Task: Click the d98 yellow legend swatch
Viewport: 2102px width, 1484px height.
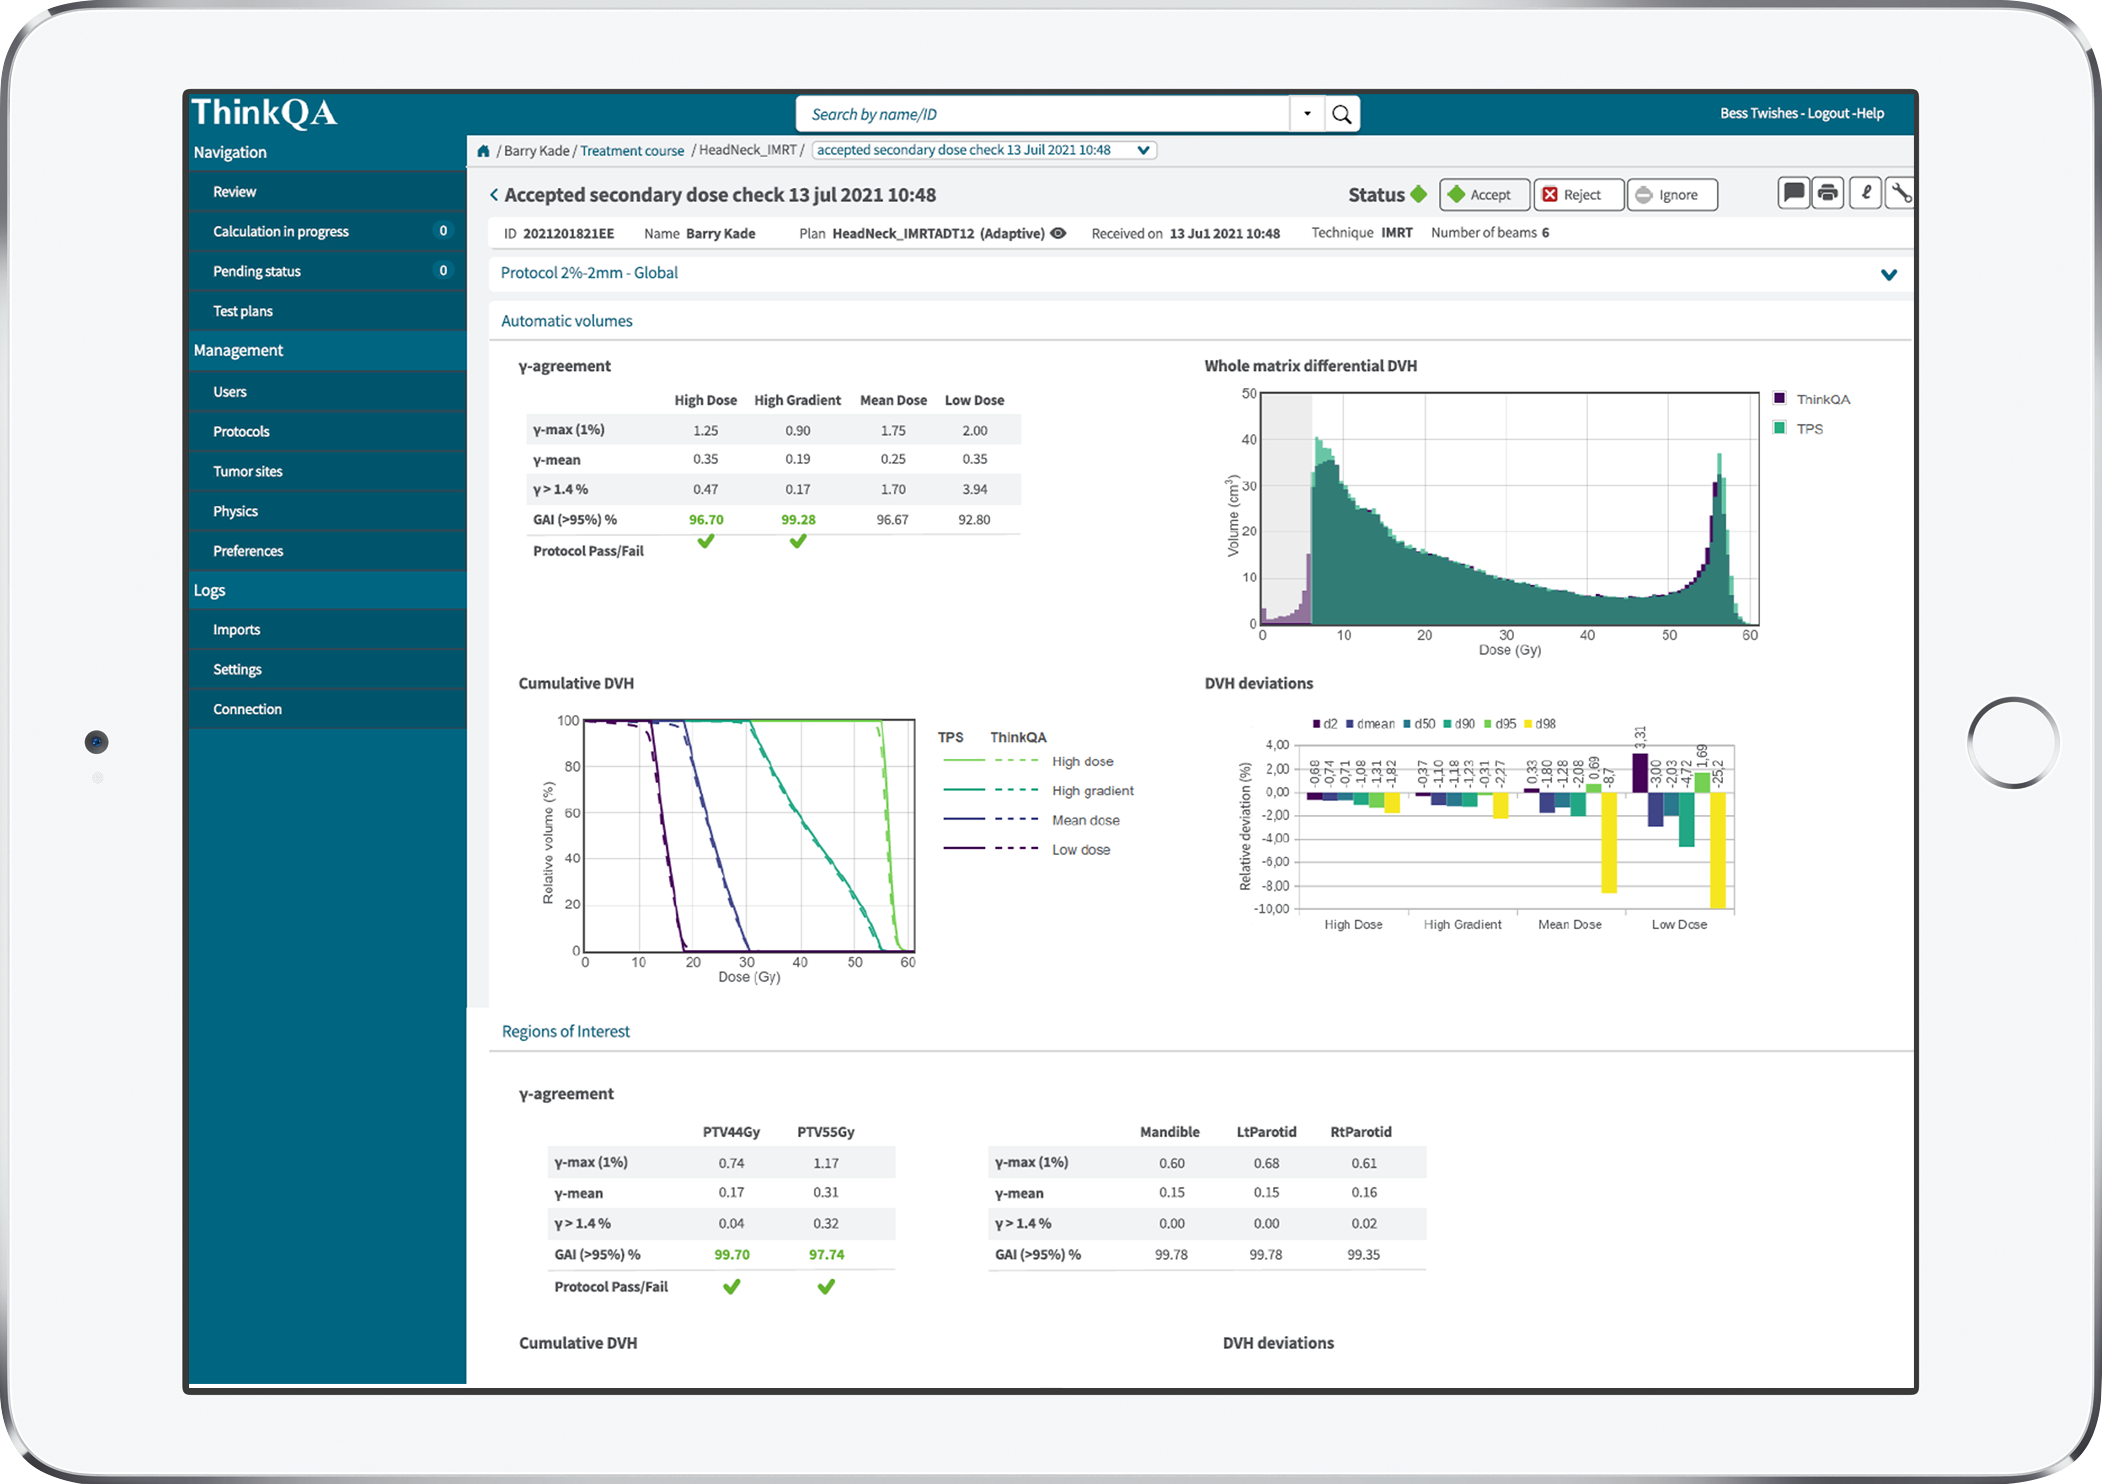Action: [x=1529, y=724]
